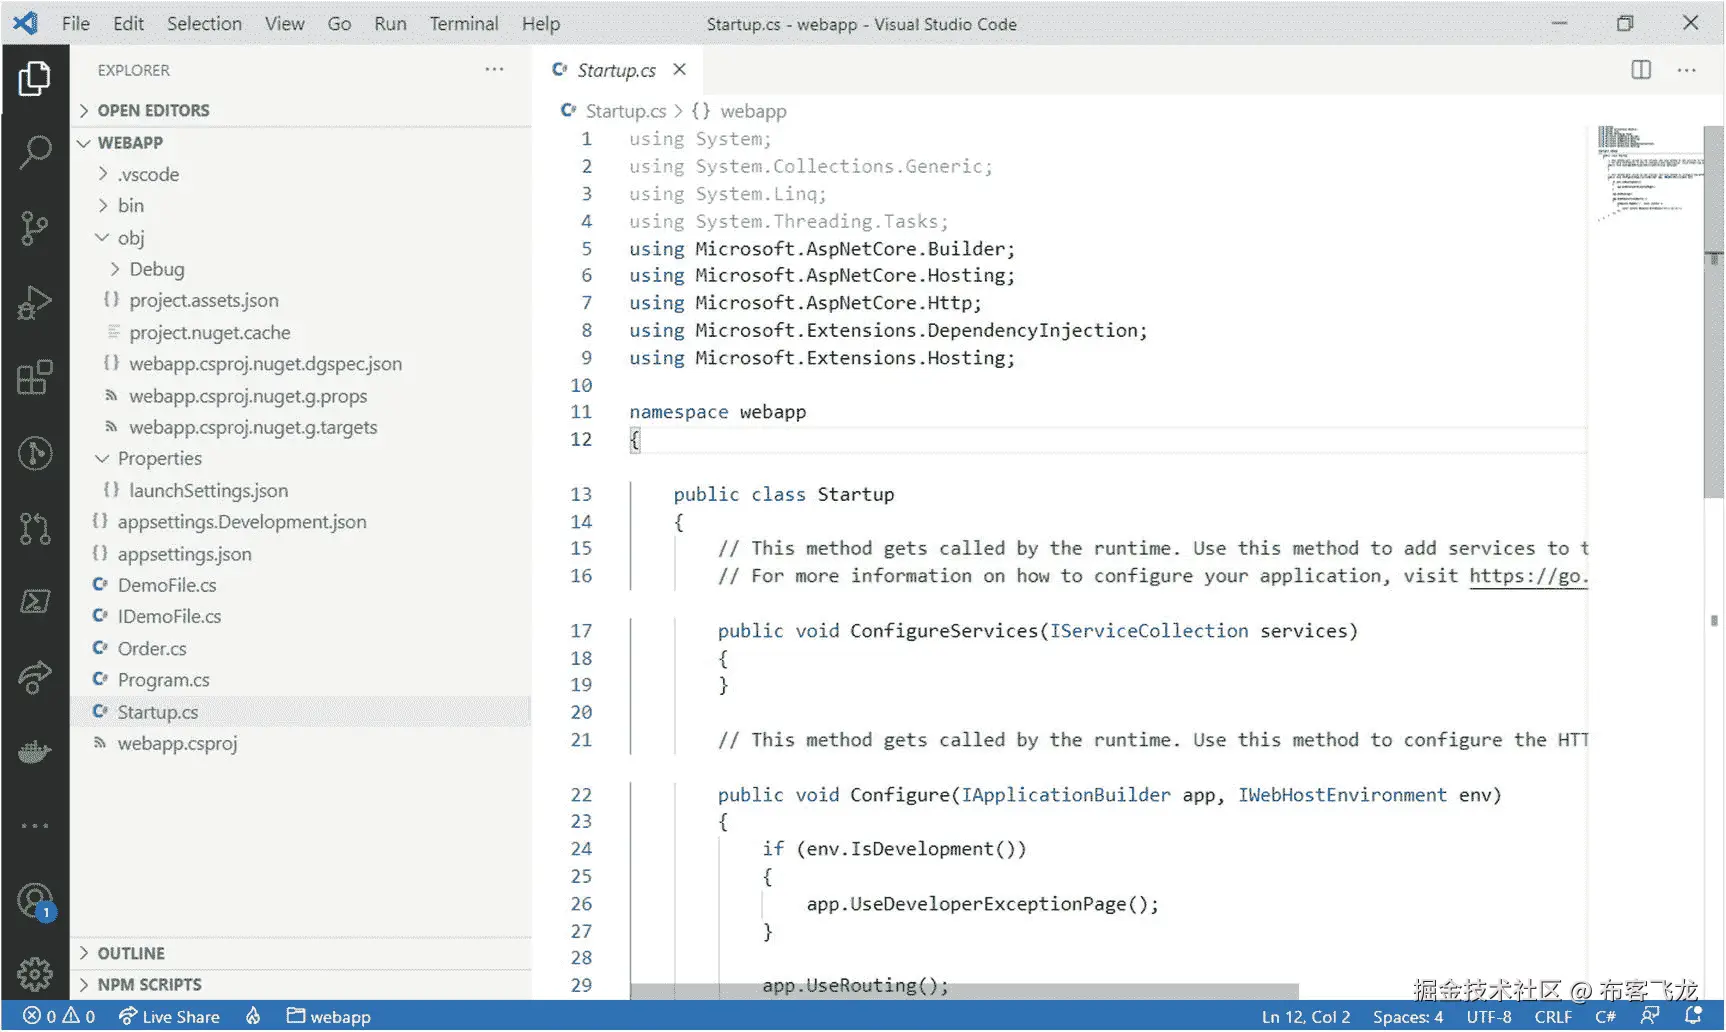Open the Help menu

[x=541, y=23]
